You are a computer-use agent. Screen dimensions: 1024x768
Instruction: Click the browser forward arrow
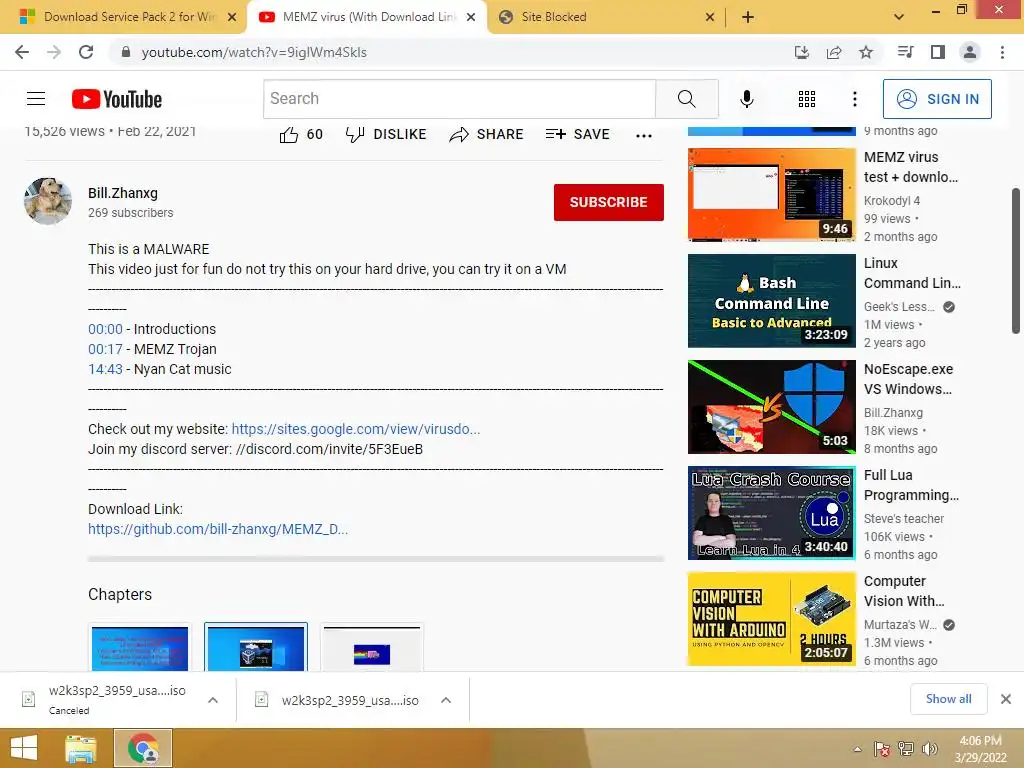pyautogui.click(x=54, y=52)
